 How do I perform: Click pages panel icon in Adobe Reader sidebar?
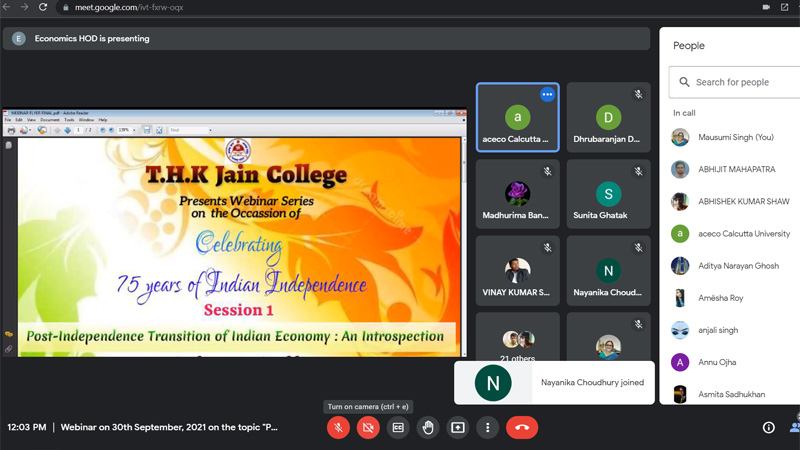[9, 145]
